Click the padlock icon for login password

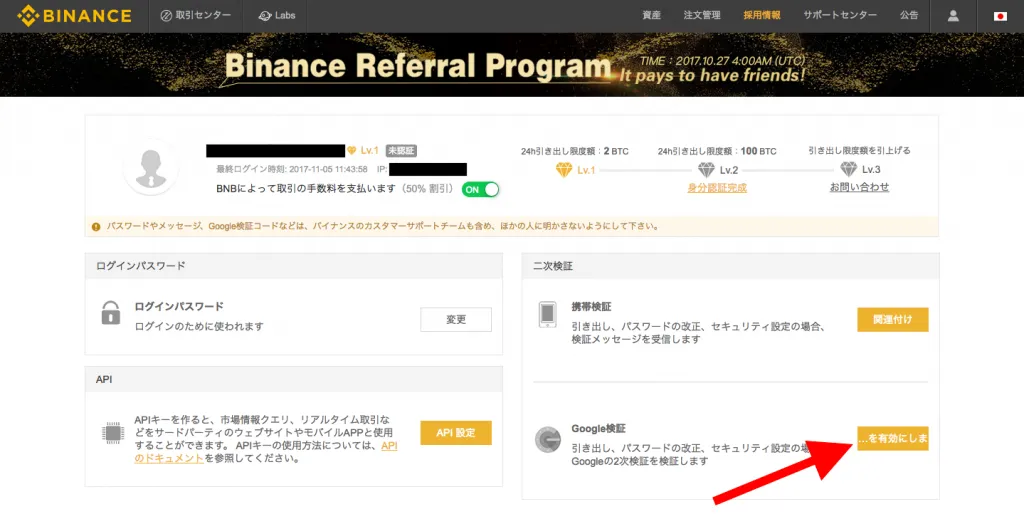(111, 313)
